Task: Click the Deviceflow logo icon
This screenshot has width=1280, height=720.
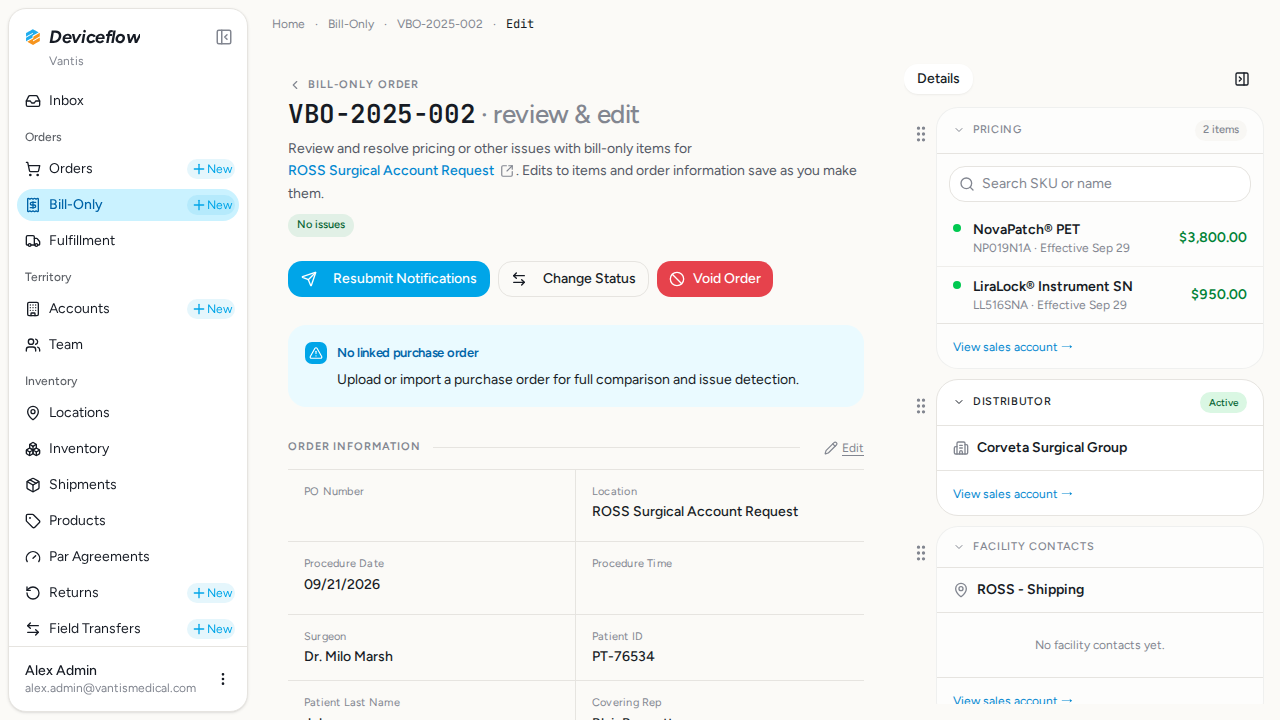Action: click(33, 37)
